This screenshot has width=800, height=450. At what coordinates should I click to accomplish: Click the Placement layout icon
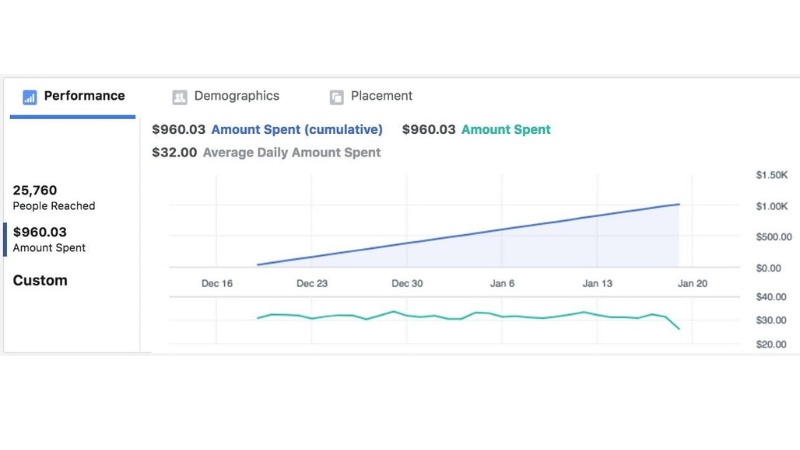337,97
